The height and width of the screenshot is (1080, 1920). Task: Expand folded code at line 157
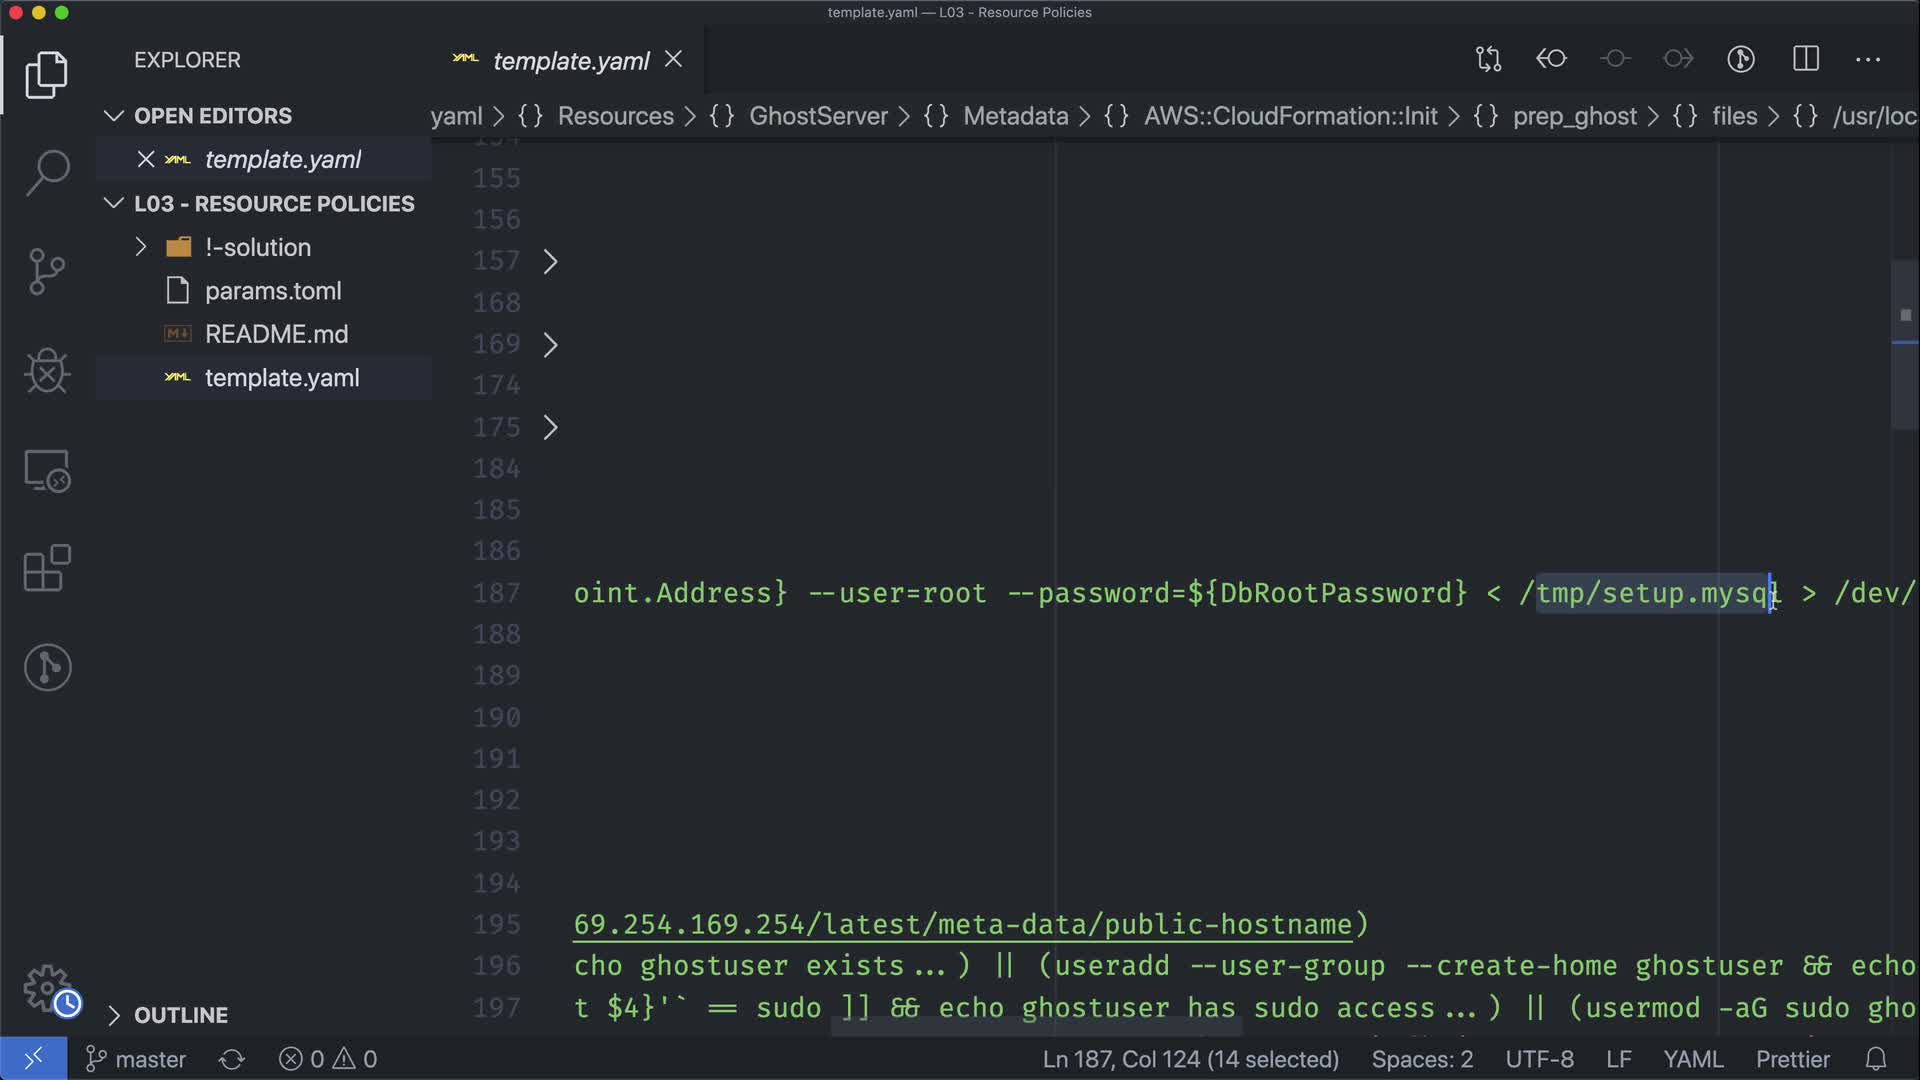550,262
